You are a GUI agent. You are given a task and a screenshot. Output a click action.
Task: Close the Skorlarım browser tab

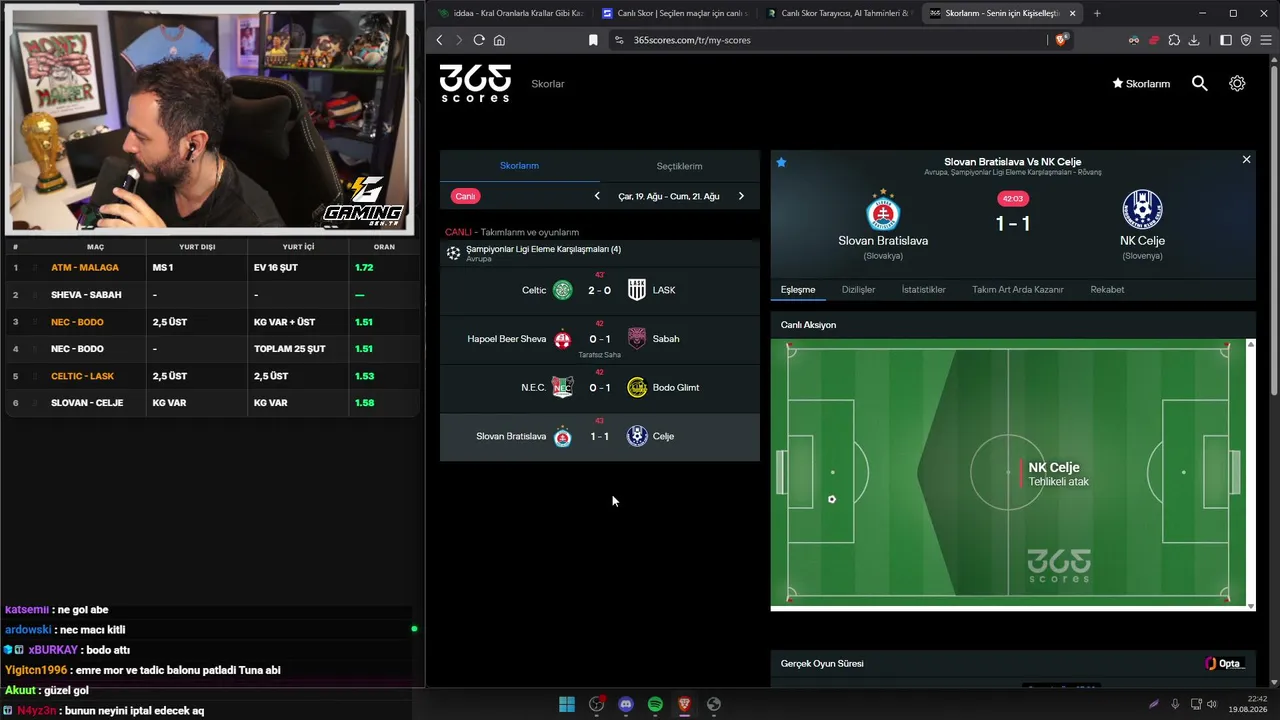pyautogui.click(x=1073, y=13)
